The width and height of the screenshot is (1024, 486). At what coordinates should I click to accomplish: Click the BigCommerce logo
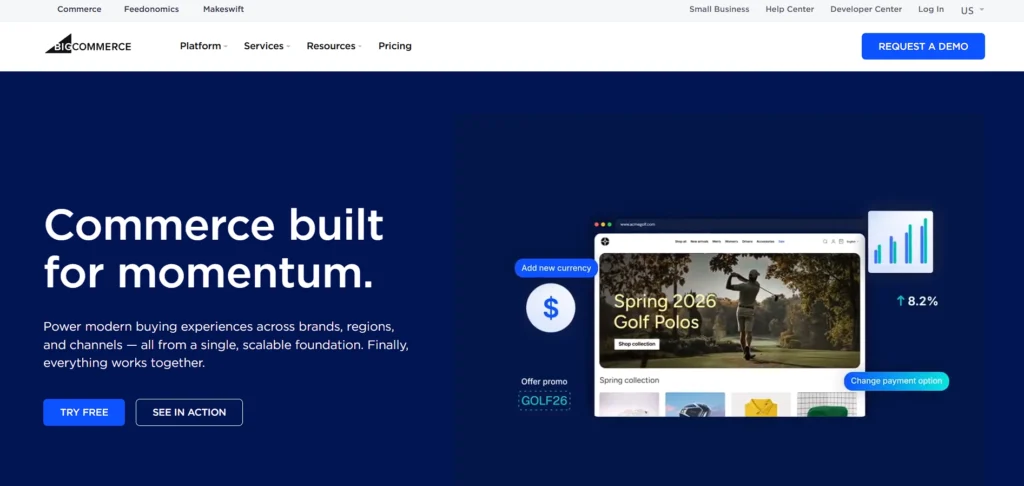[88, 44]
